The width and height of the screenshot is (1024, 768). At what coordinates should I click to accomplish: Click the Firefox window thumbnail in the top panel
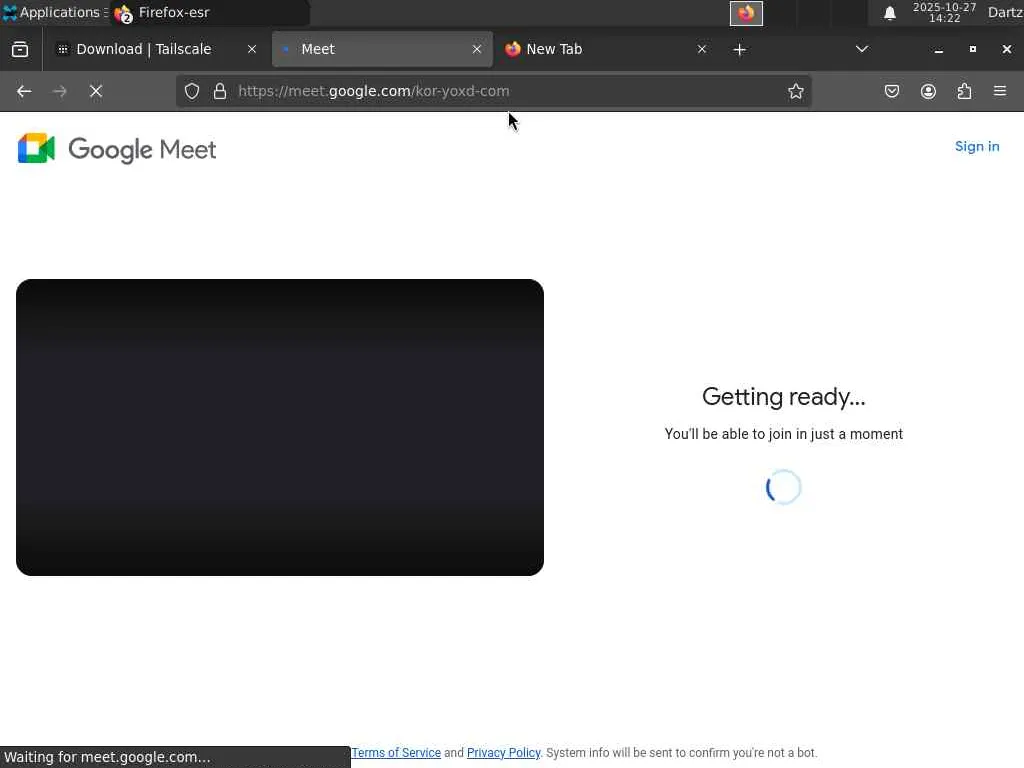(x=746, y=13)
